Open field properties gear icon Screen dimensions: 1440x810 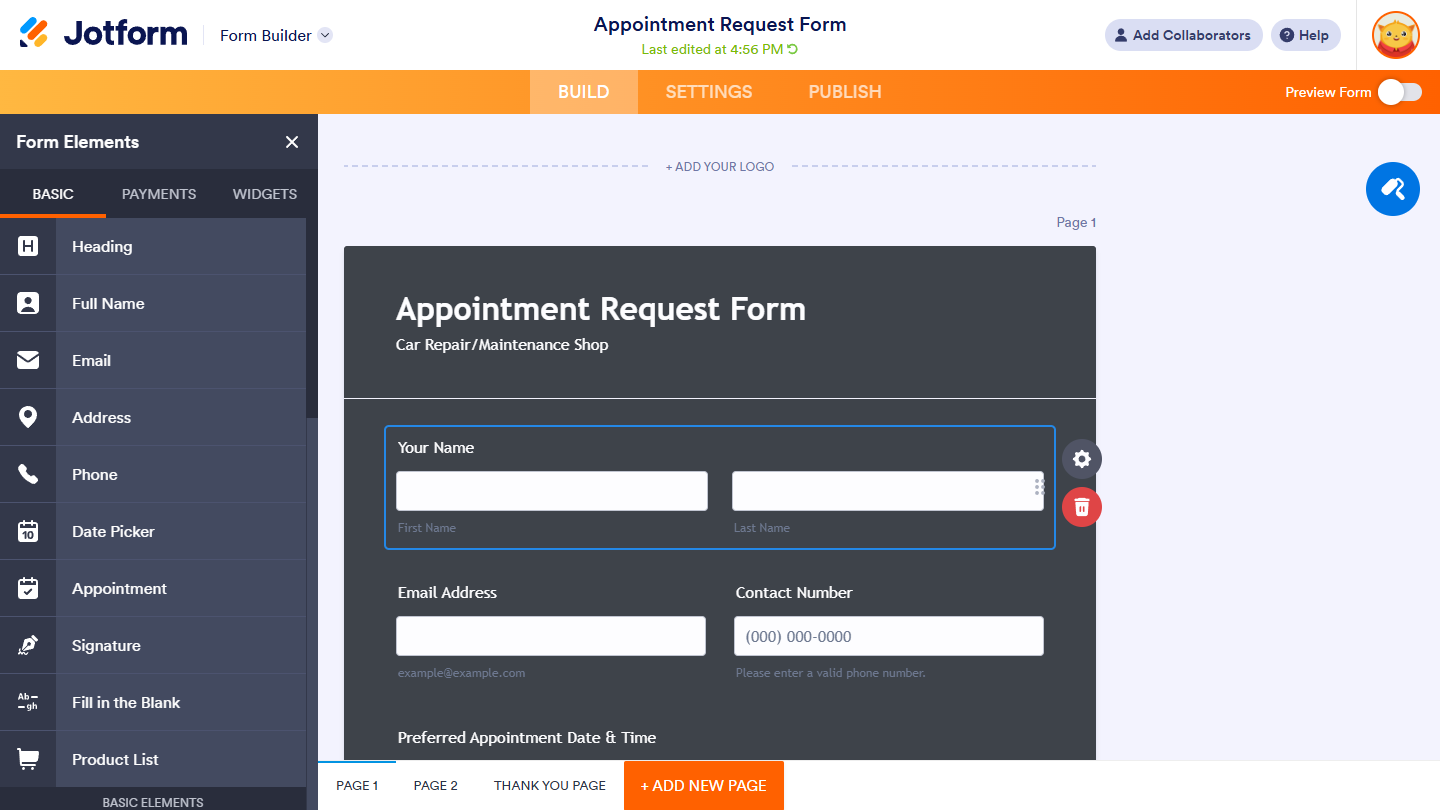1081,459
